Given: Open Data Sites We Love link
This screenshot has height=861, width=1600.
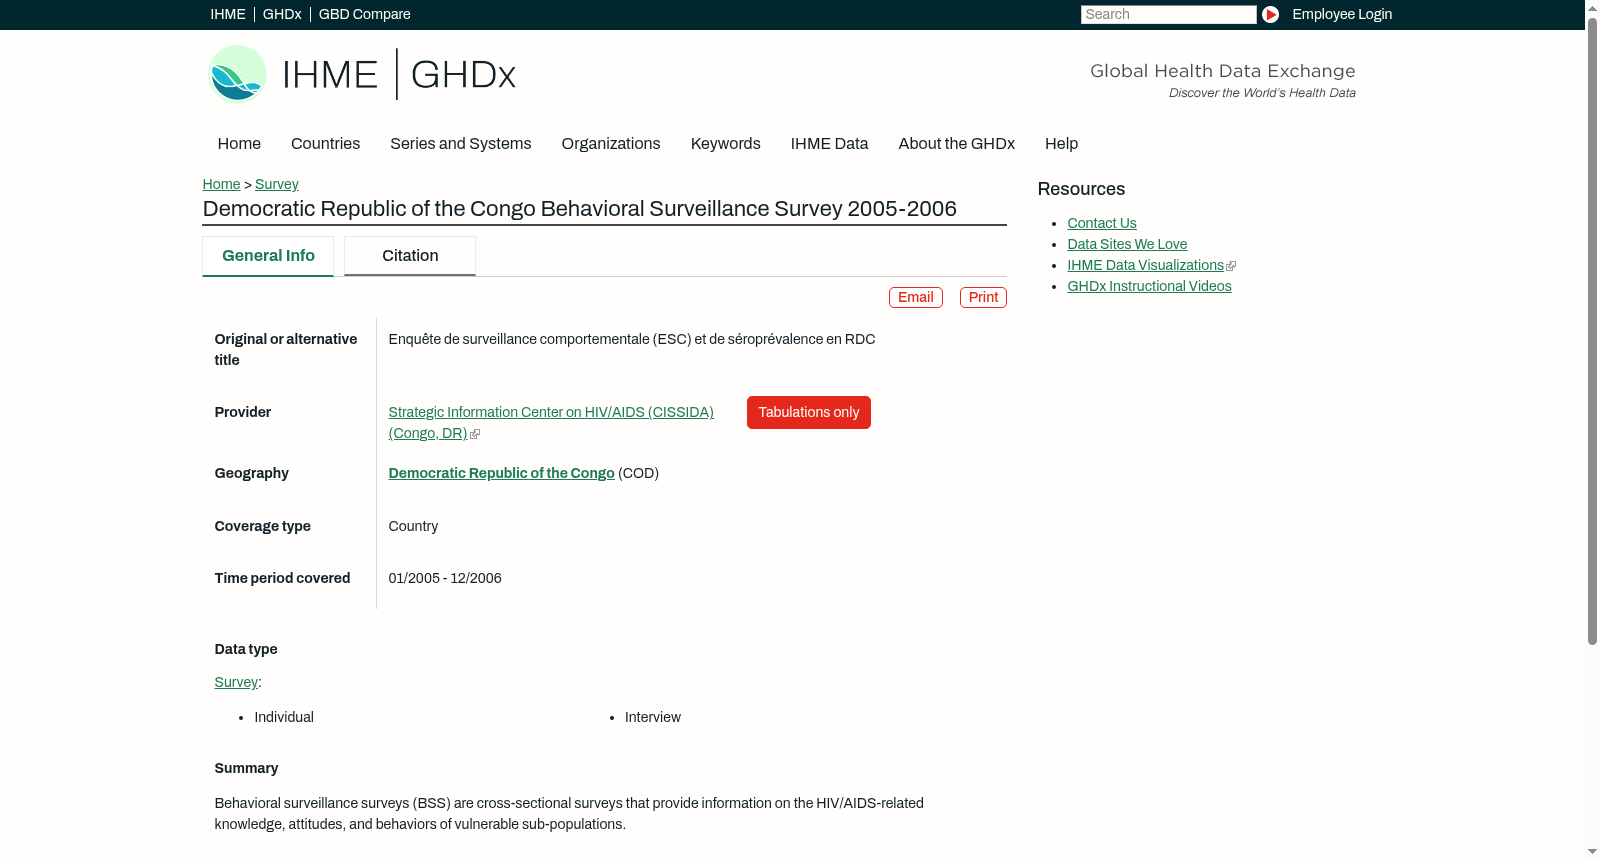Looking at the screenshot, I should pyautogui.click(x=1127, y=245).
